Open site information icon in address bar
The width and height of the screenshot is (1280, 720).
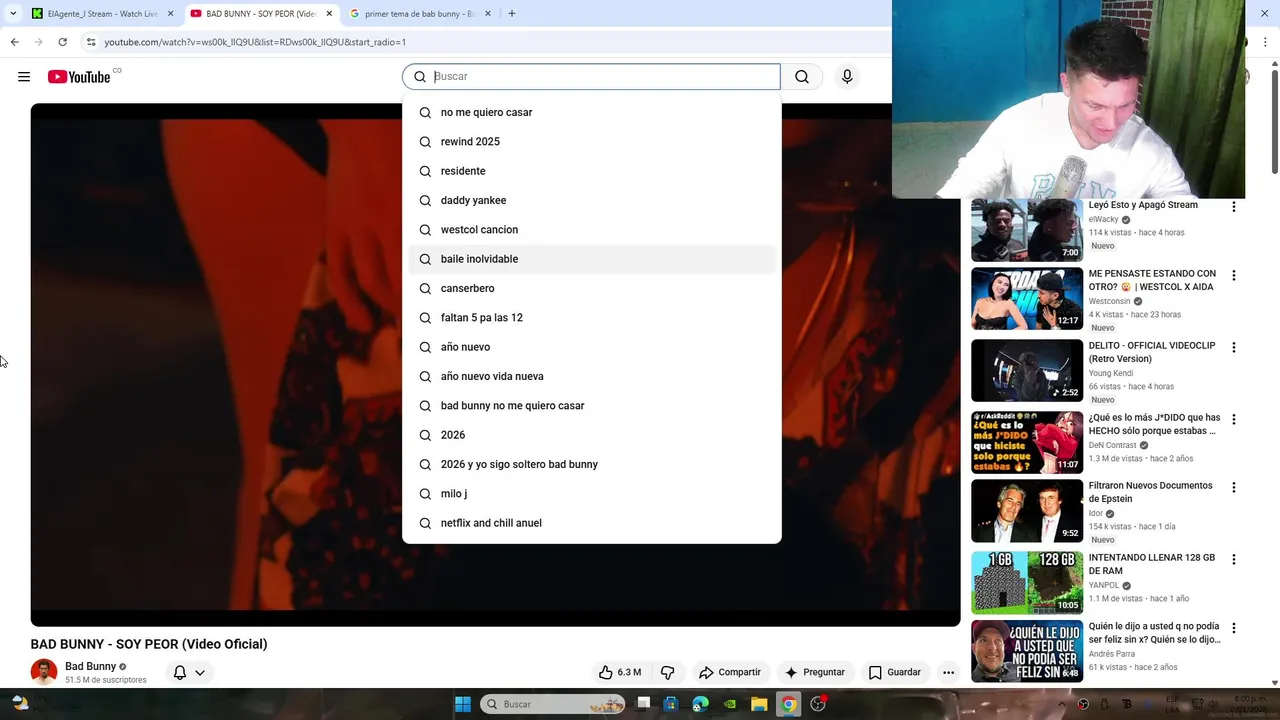(91, 42)
